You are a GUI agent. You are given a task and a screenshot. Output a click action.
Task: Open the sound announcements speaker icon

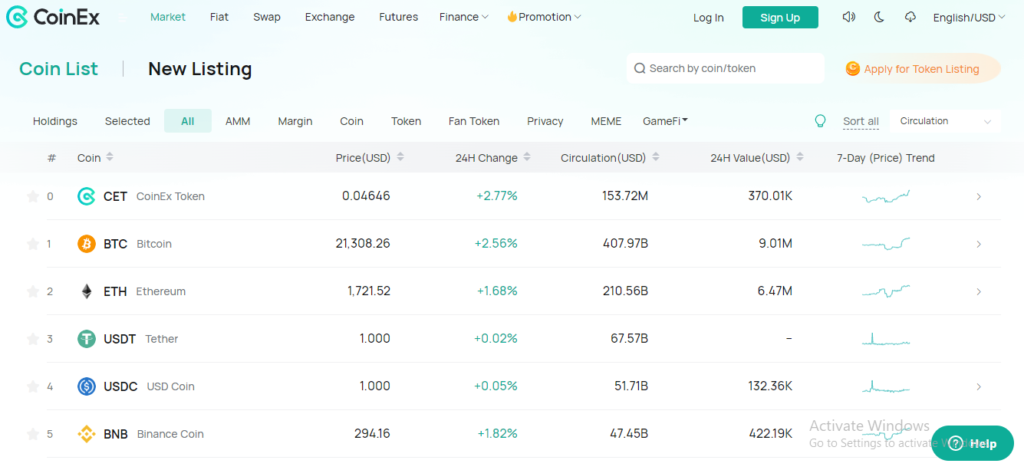tap(849, 17)
